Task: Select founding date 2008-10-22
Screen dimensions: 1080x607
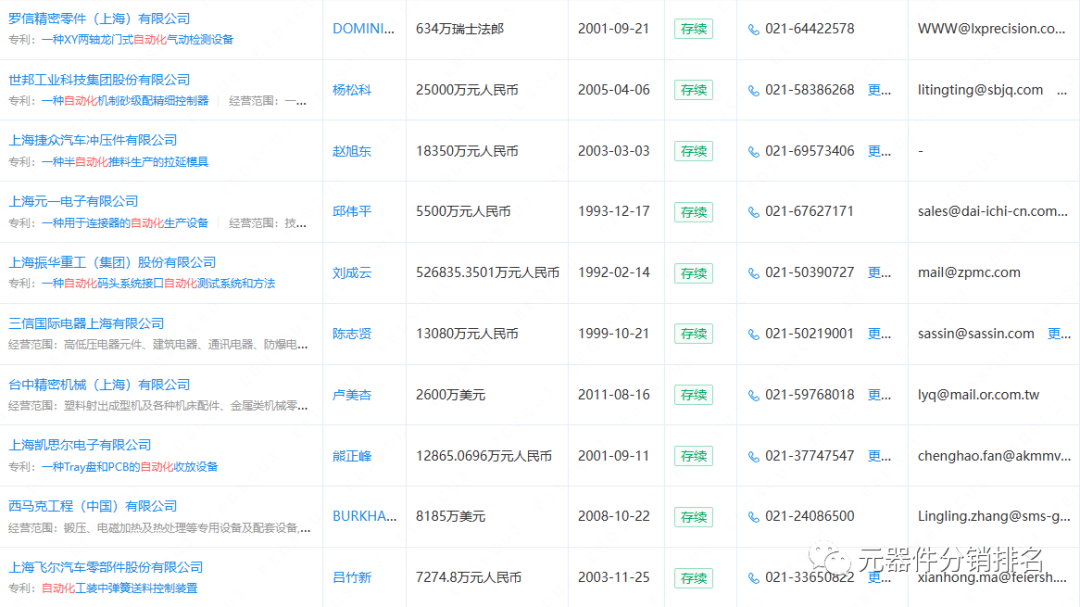Action: tap(614, 516)
